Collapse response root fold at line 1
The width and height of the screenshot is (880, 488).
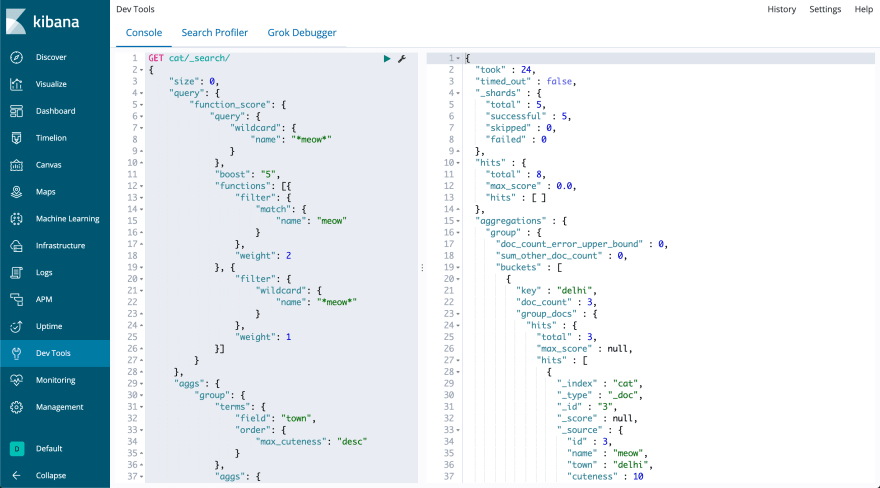pyautogui.click(x=458, y=58)
